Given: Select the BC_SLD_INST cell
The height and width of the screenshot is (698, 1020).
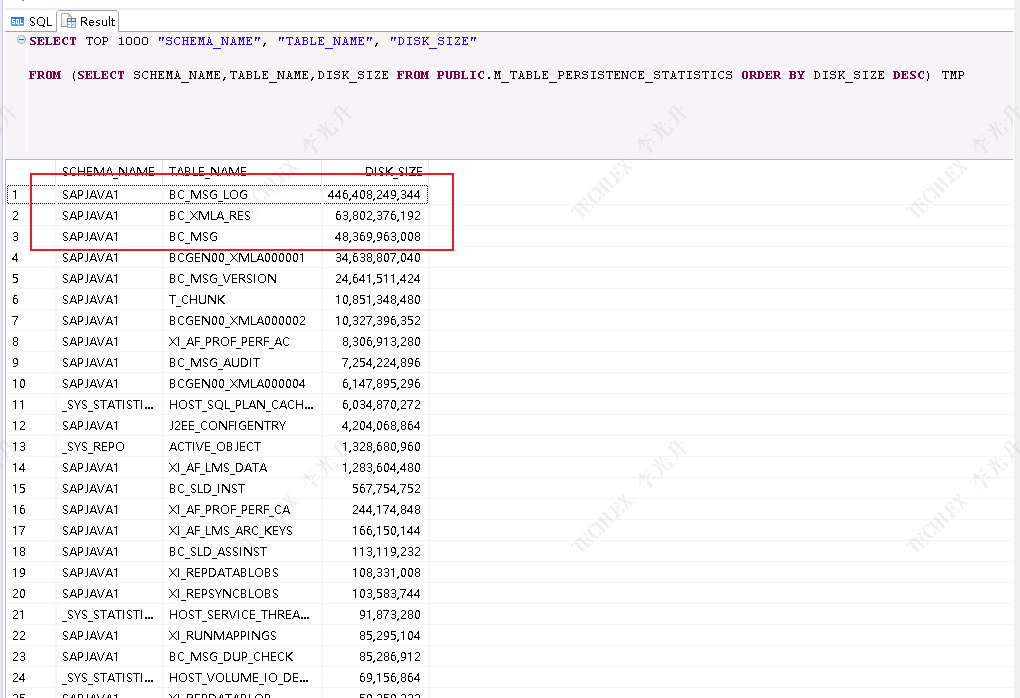Looking at the screenshot, I should coord(242,489).
